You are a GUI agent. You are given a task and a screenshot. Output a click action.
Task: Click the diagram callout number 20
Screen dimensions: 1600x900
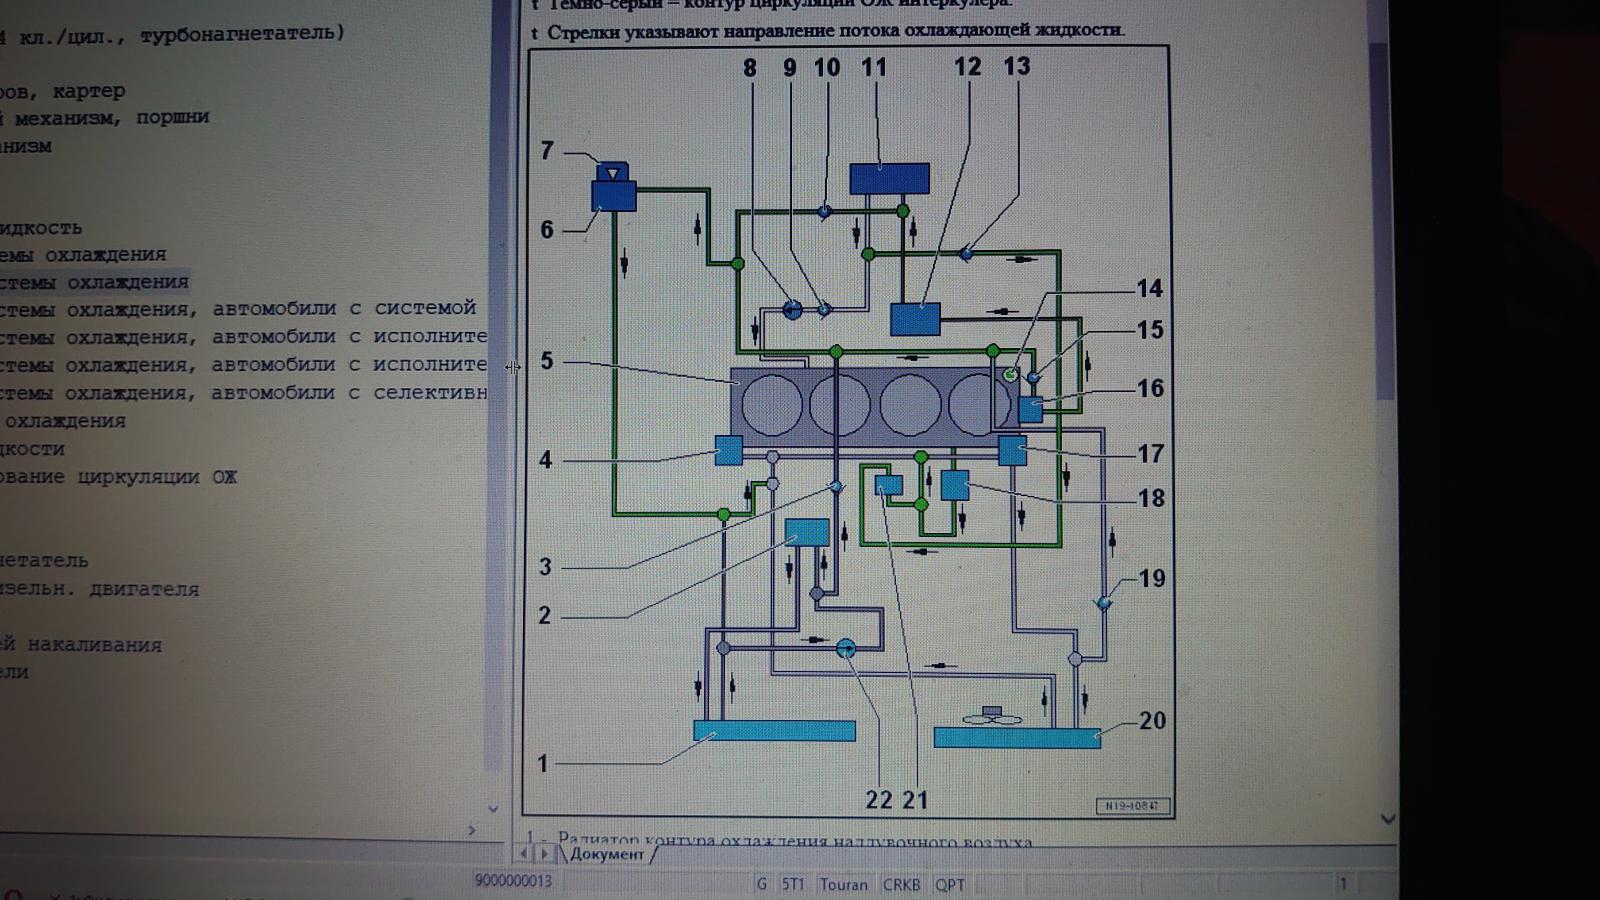(1152, 720)
